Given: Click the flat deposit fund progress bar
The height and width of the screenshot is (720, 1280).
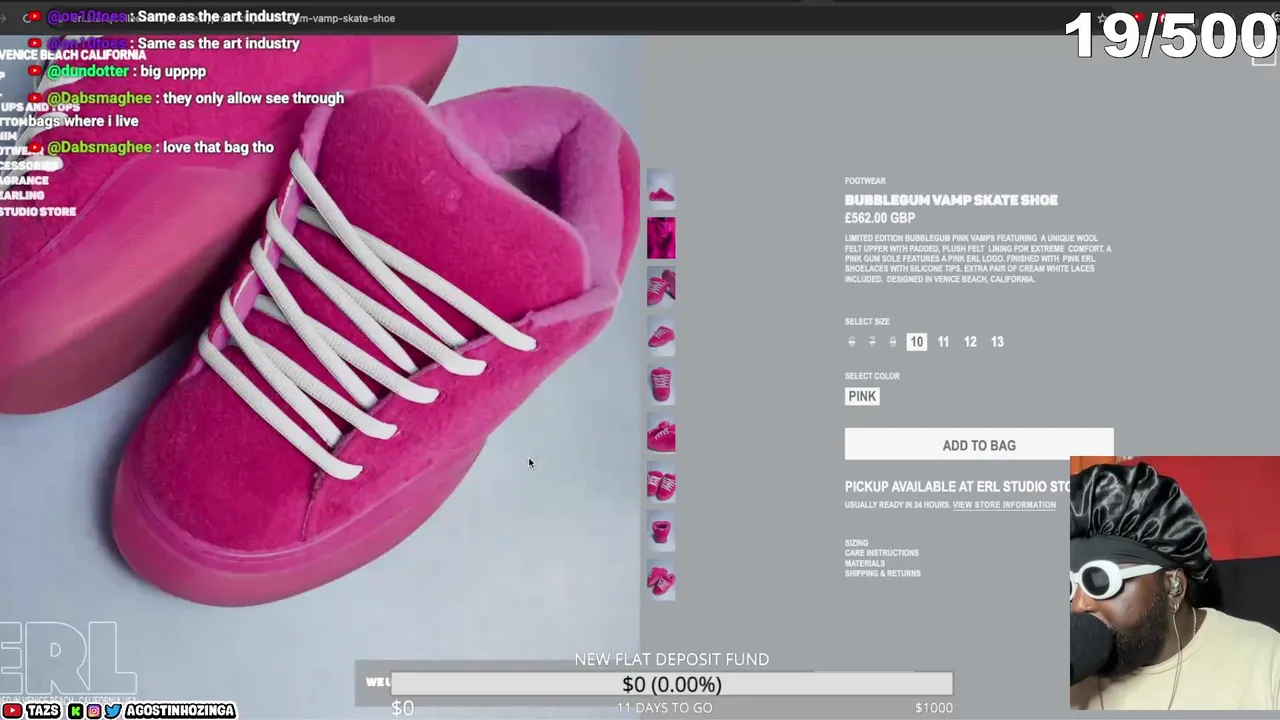Looking at the screenshot, I should pyautogui.click(x=671, y=684).
